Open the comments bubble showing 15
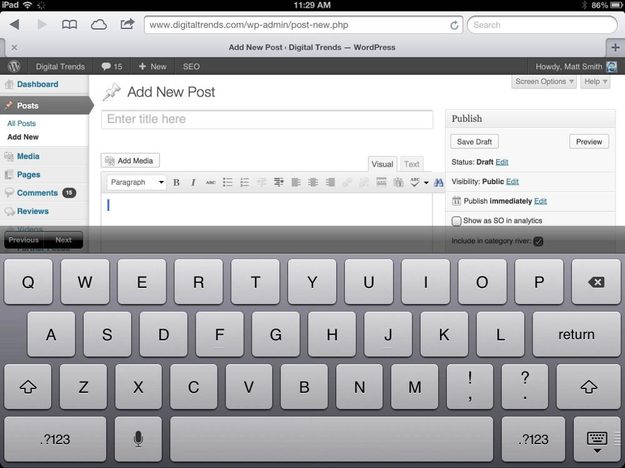The width and height of the screenshot is (625, 468). (112, 67)
